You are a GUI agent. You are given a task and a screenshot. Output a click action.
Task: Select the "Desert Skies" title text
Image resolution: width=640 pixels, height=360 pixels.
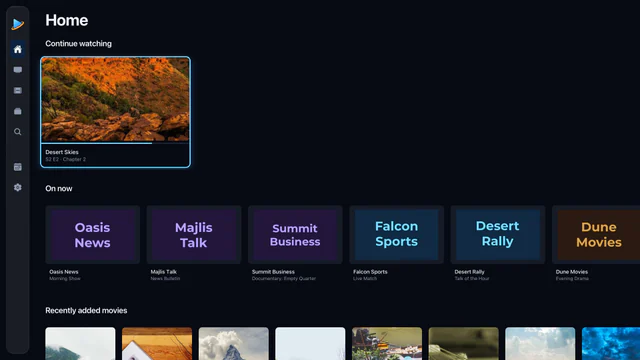click(x=62, y=152)
